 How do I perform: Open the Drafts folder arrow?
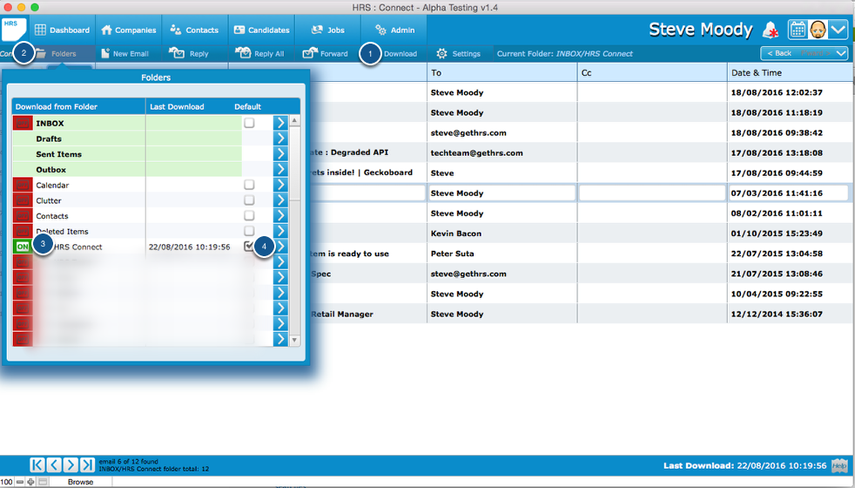coord(280,138)
